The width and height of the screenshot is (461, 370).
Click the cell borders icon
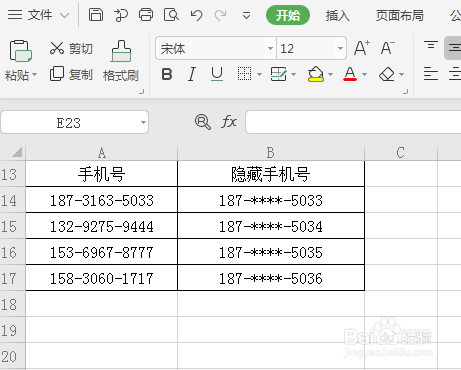(244, 74)
